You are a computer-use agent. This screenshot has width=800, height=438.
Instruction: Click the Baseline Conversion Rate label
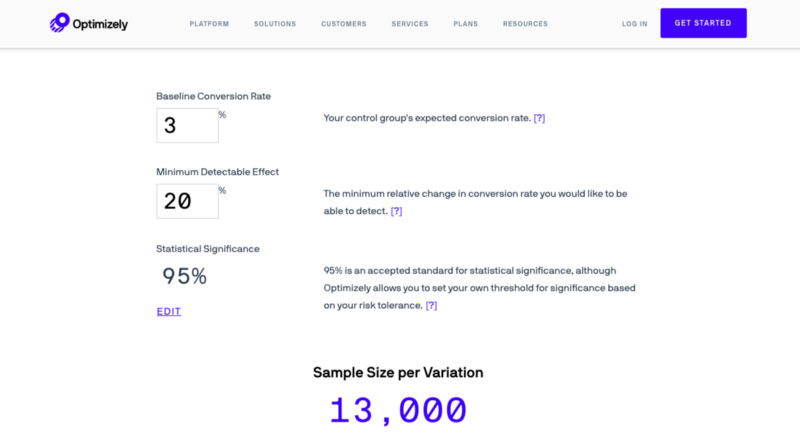click(x=214, y=96)
